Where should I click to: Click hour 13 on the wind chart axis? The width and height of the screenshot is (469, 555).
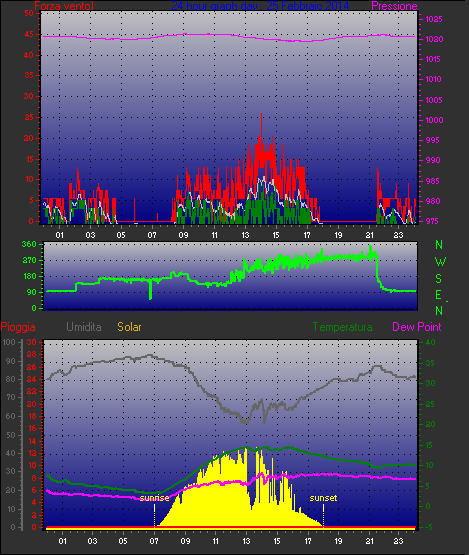click(x=245, y=235)
